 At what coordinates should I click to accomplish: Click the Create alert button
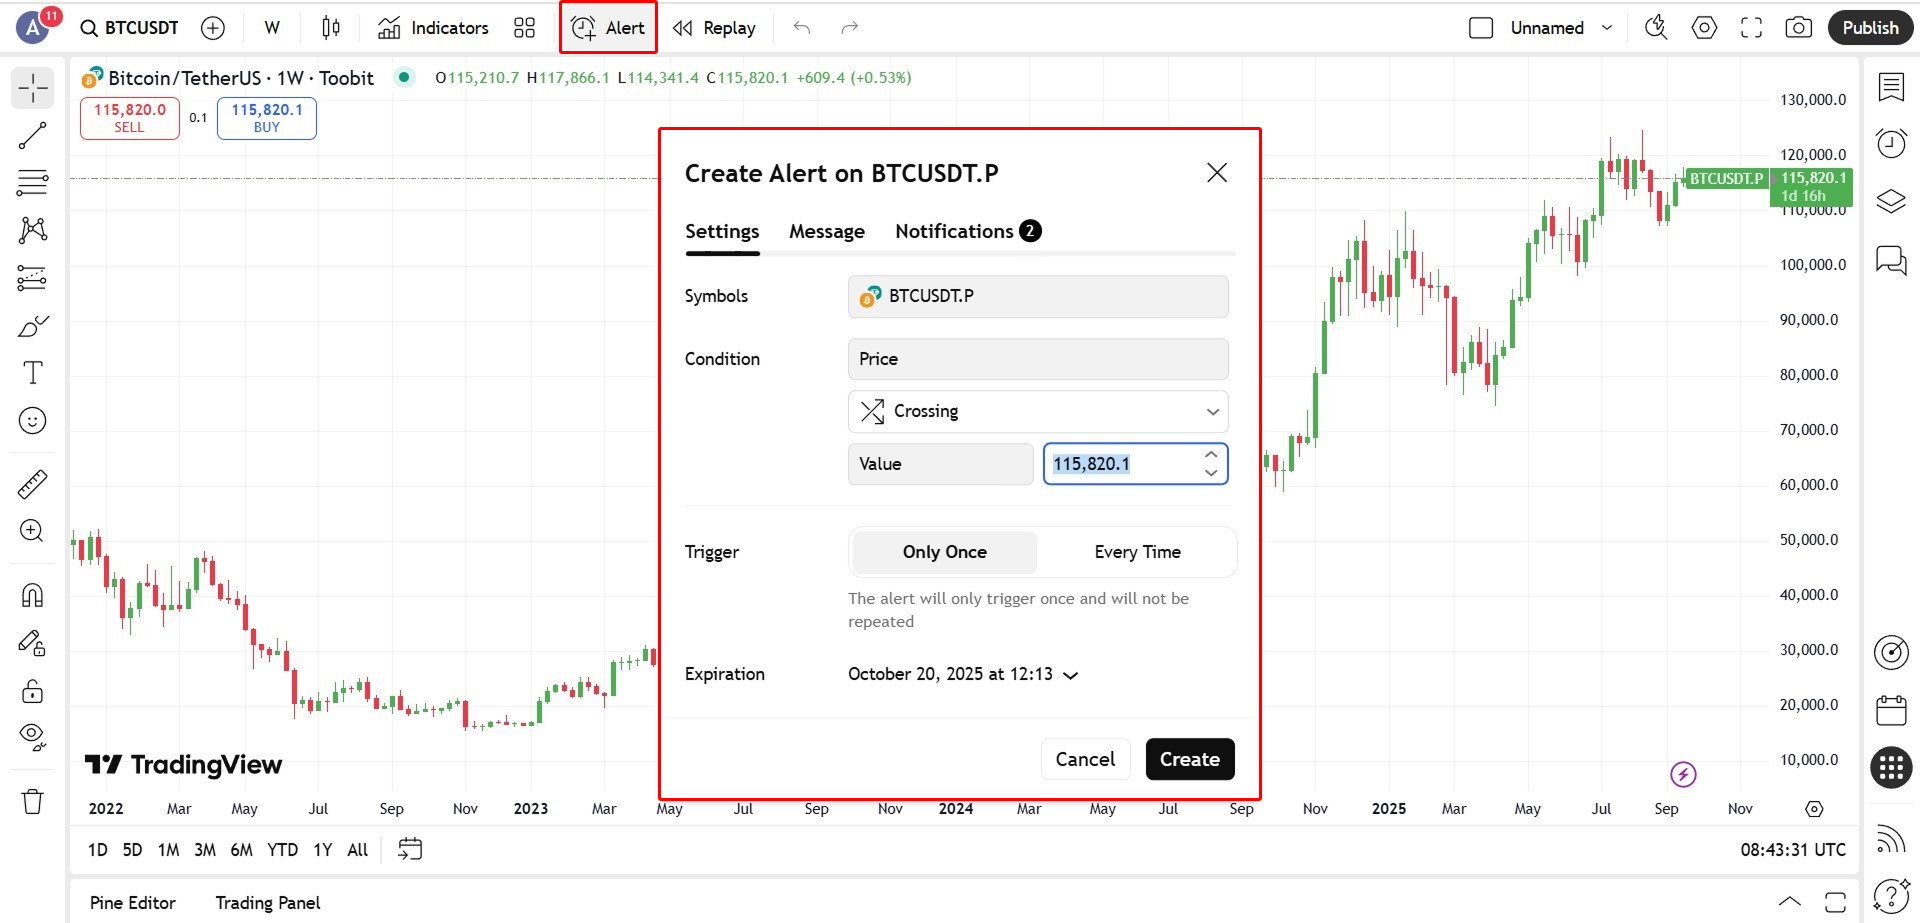click(x=1189, y=759)
